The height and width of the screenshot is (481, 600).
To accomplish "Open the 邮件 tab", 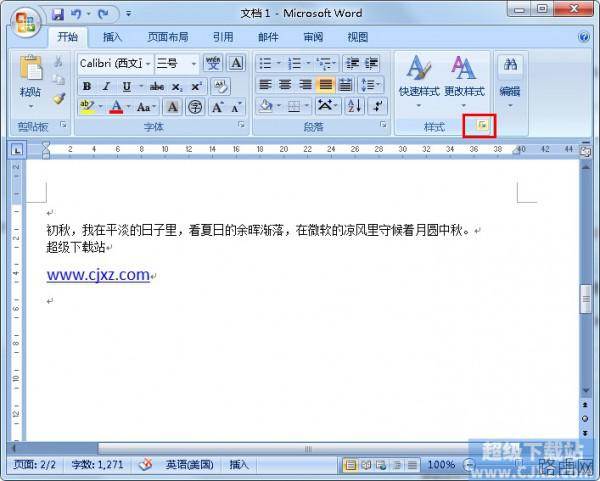I will click(268, 37).
